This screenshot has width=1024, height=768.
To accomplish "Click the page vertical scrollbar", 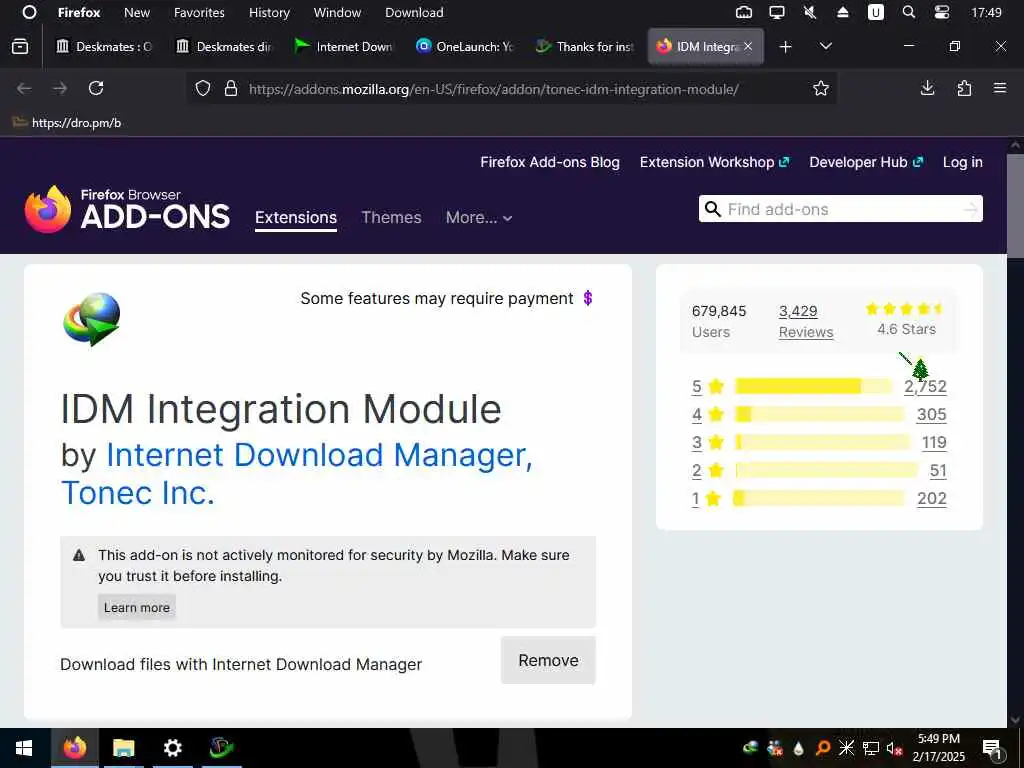I will click(1015, 207).
